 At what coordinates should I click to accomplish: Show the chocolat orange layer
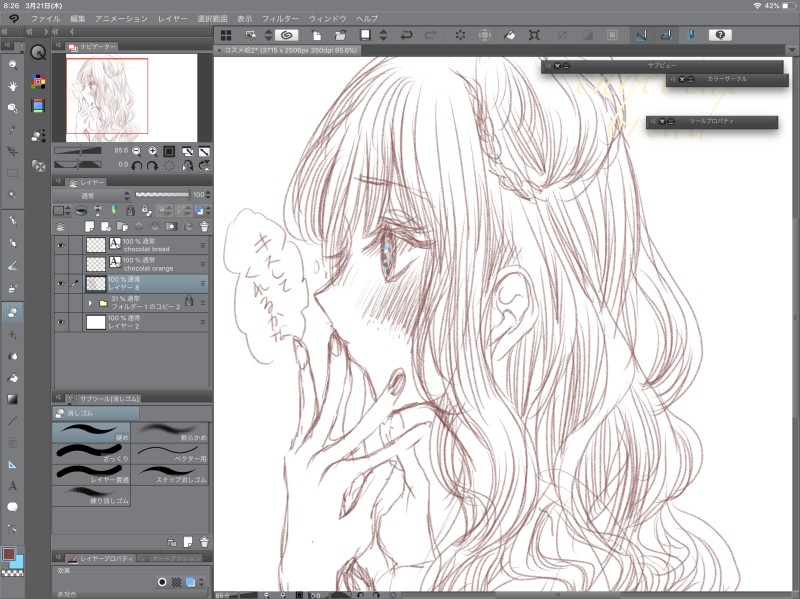tap(61, 264)
